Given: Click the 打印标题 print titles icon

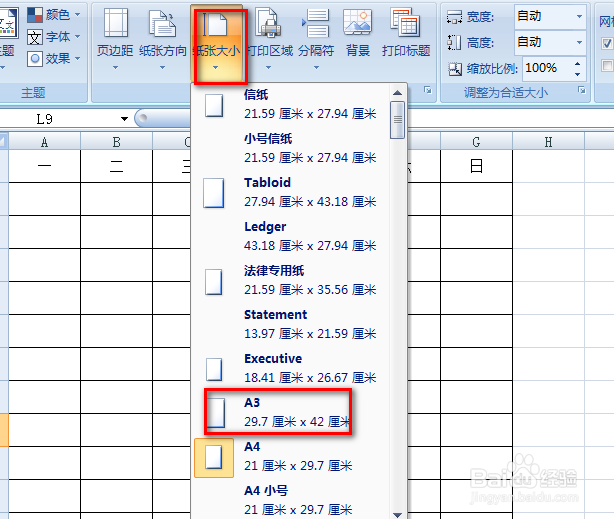Looking at the screenshot, I should 406,22.
